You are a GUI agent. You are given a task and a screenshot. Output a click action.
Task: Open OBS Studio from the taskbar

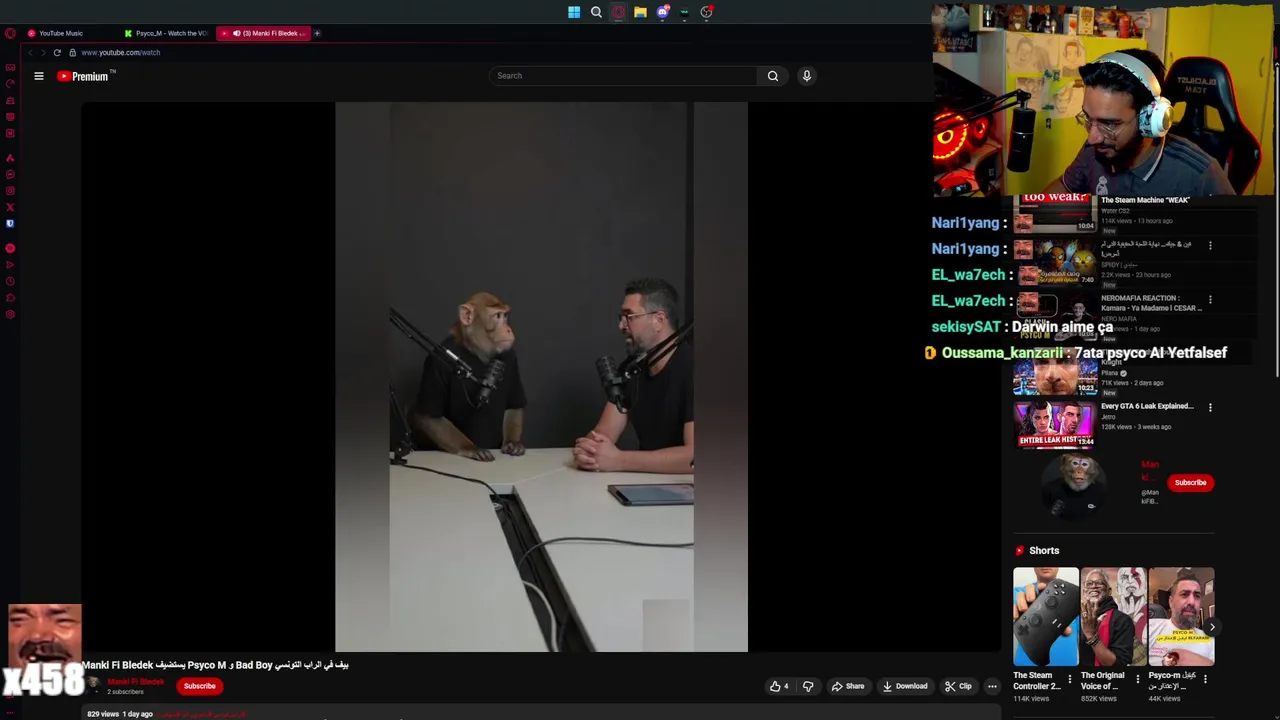706,12
